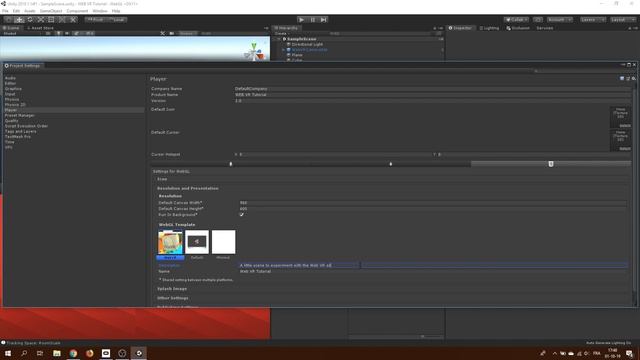
Task: Click the cloud services icon button
Action: [x=538, y=20]
